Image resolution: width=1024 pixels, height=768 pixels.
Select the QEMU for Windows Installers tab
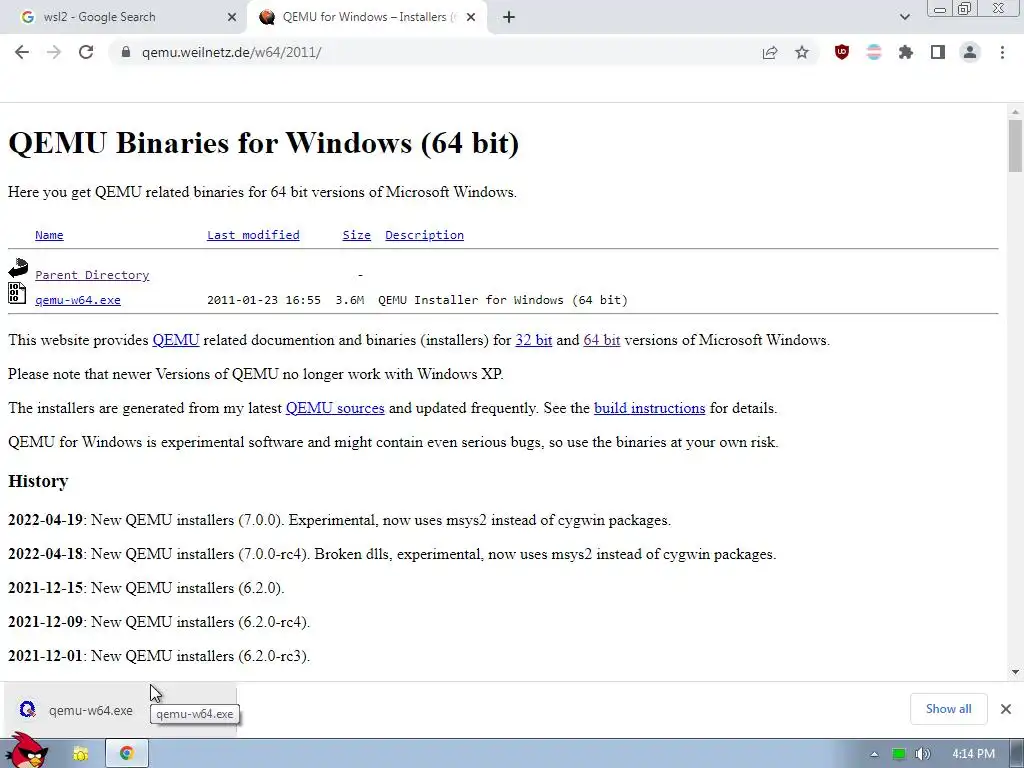[369, 17]
